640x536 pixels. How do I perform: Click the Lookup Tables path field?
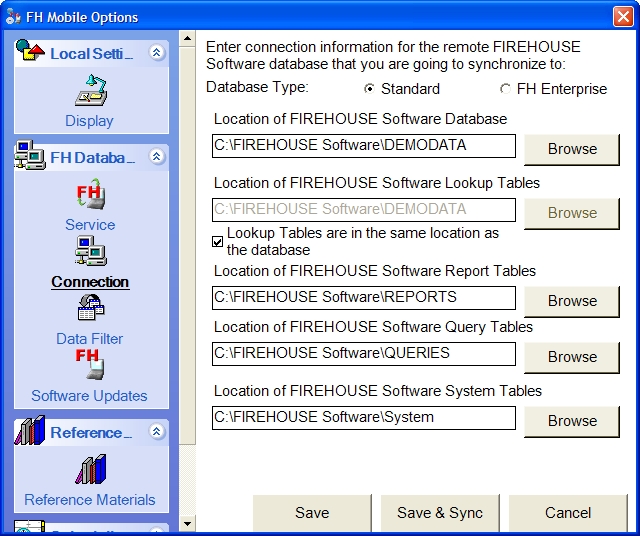[364, 210]
